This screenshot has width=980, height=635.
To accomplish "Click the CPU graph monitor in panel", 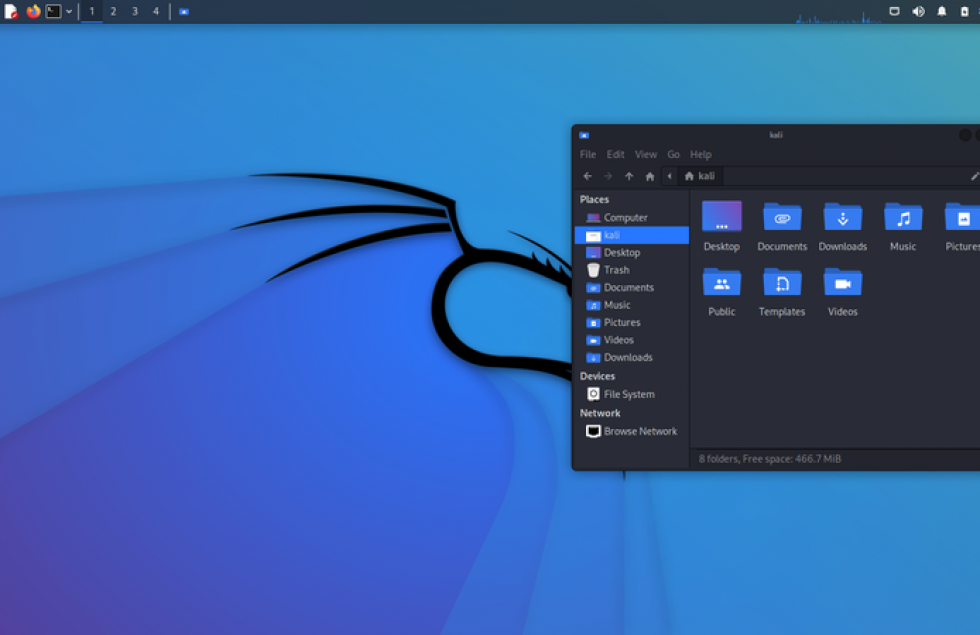I will 838,17.
